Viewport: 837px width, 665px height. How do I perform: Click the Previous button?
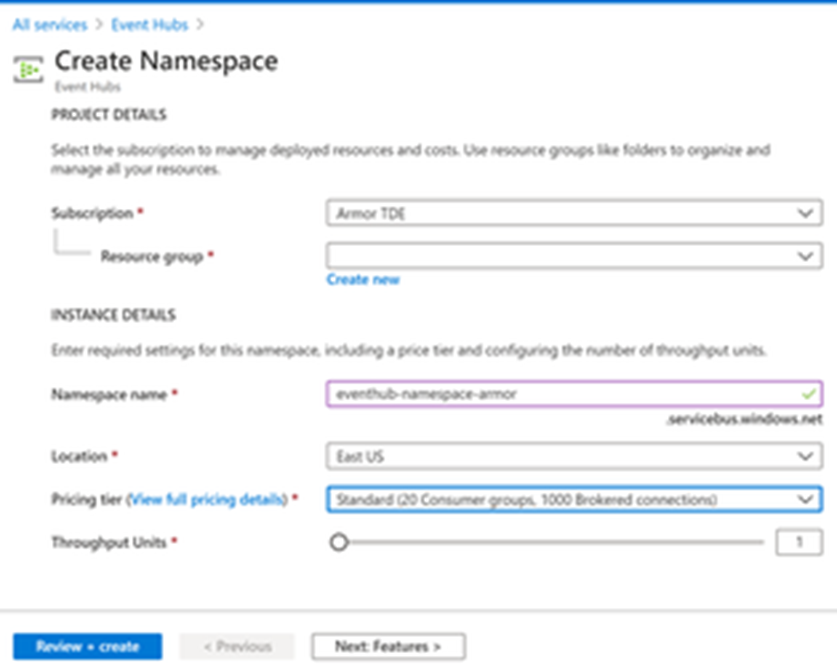click(237, 646)
